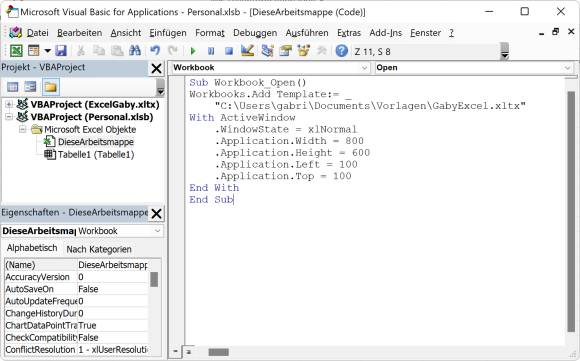Collapse VBAProject (Personal.xlsb) node
Viewport: 580px width, 361px height.
9,117
